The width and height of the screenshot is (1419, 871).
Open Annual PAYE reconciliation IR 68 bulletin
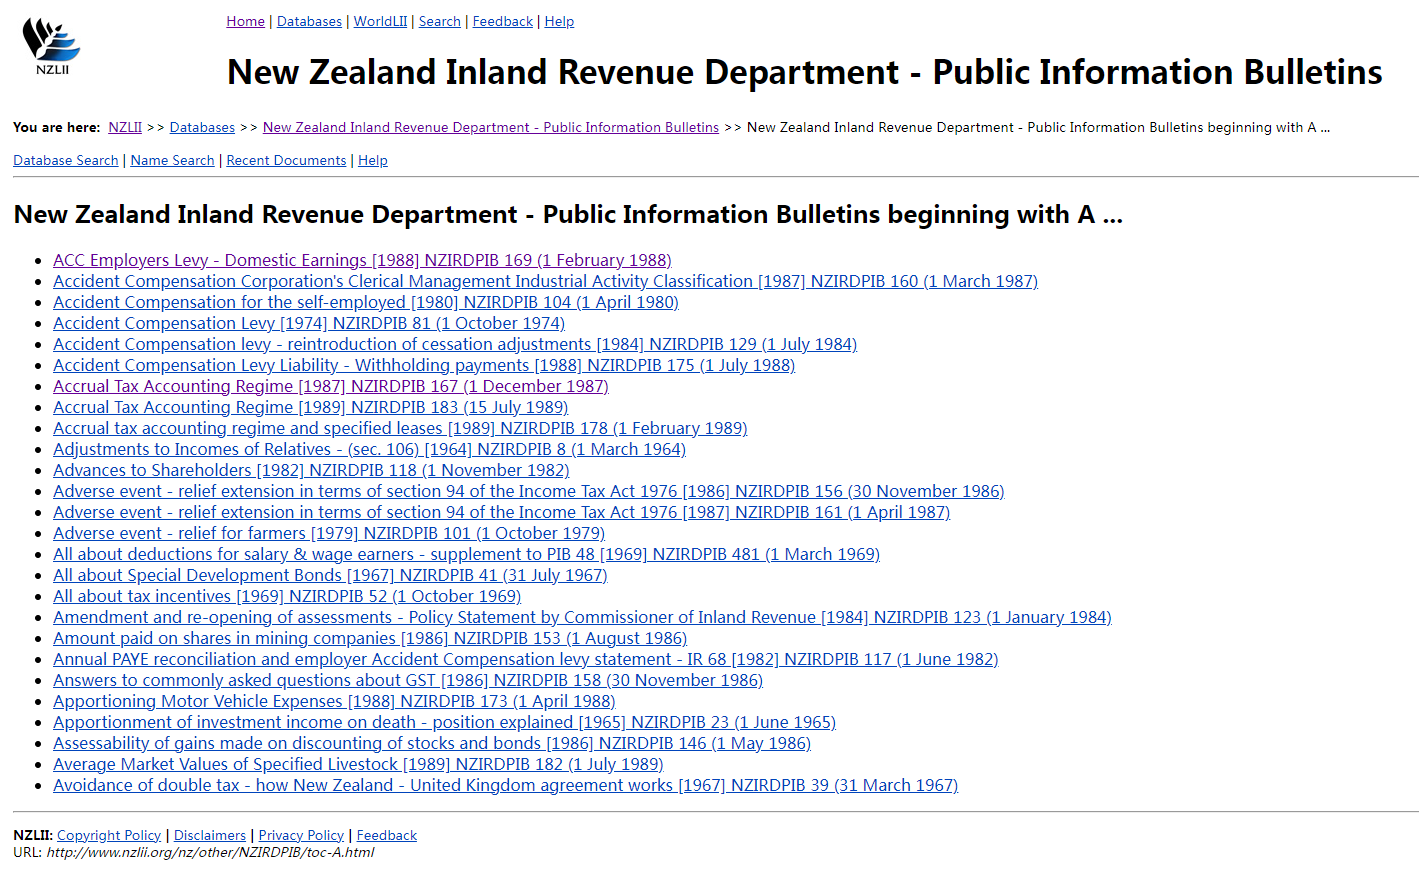(x=525, y=659)
